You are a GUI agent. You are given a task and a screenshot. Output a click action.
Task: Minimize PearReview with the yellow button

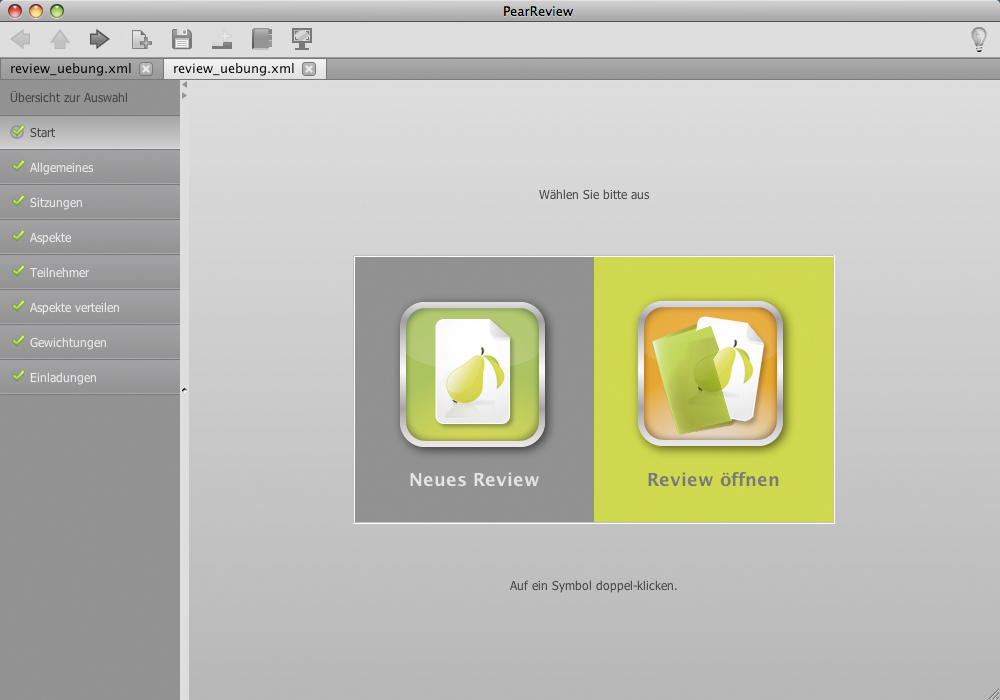36,11
